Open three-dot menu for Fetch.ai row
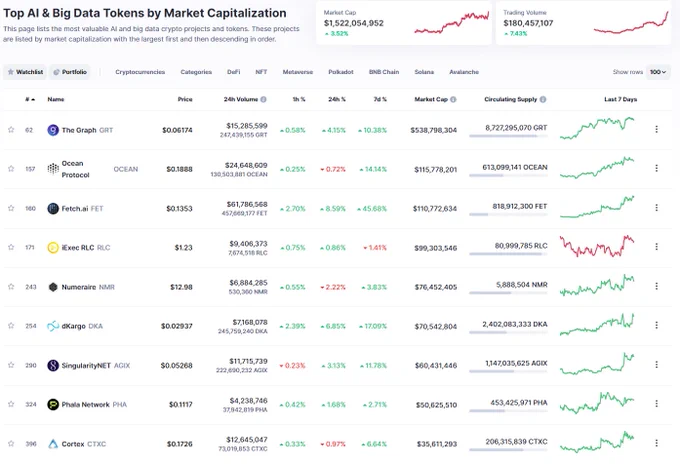680x464 pixels. click(657, 208)
